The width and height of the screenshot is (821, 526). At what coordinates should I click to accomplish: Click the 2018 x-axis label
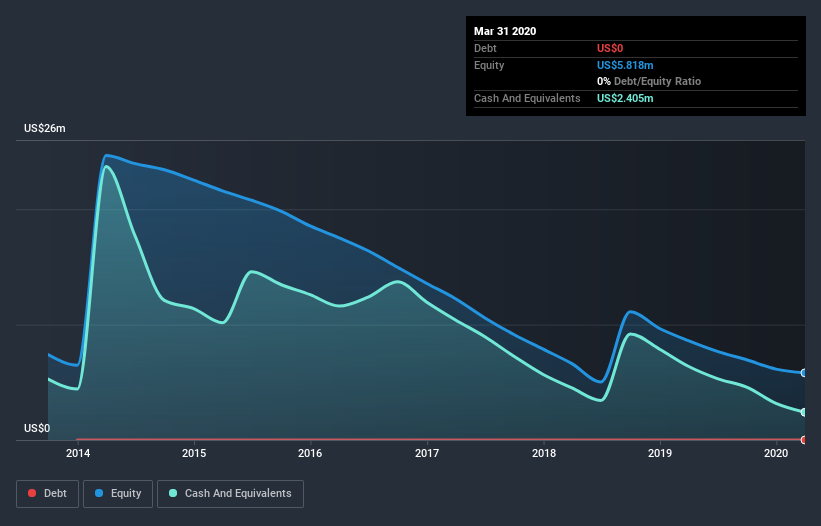544,453
